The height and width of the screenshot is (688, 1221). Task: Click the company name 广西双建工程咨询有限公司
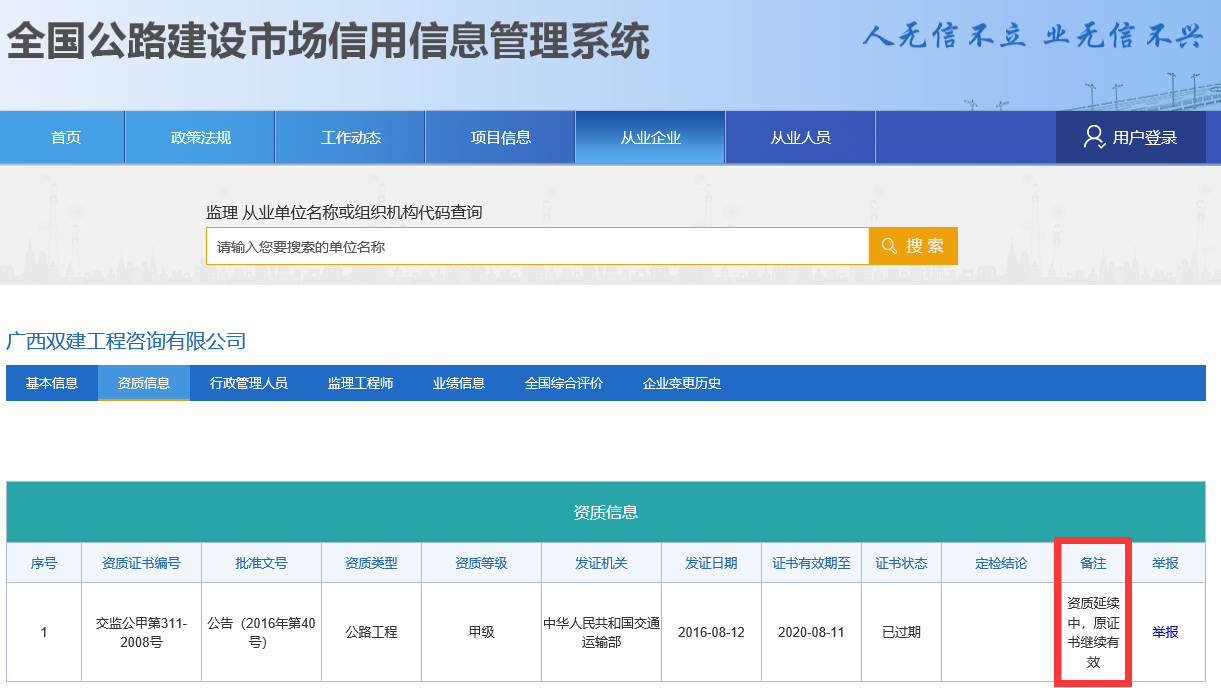(126, 341)
